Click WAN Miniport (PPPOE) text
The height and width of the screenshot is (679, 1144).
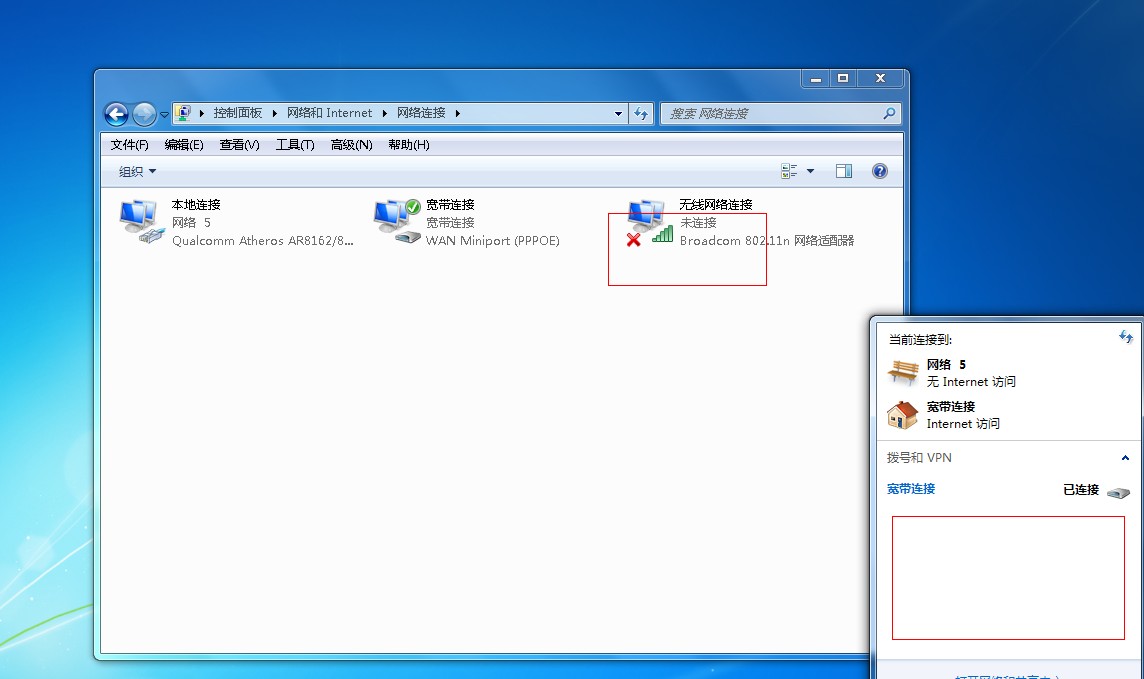492,241
